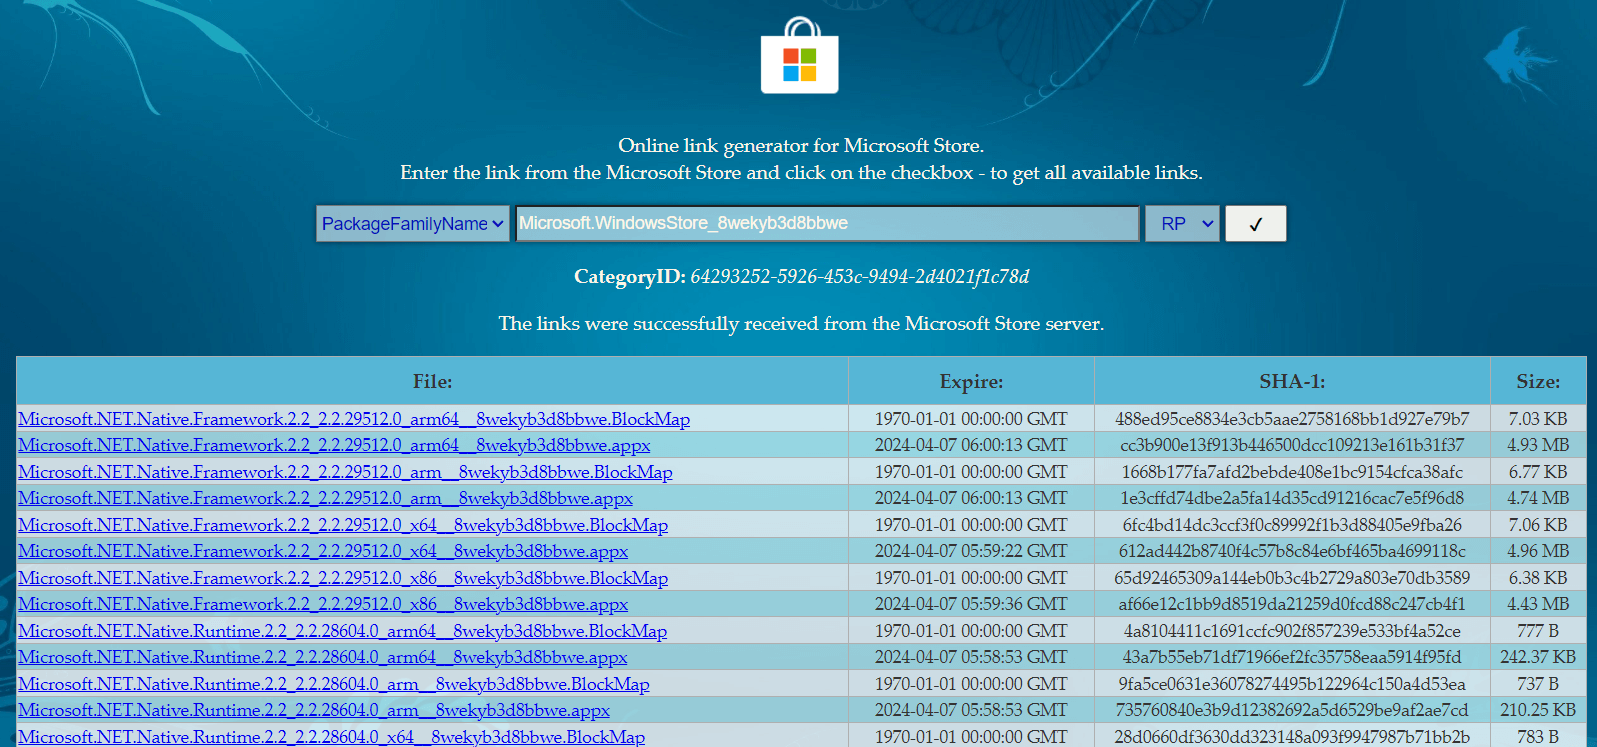Click the Microsoft.WindowsStore_8wekyb3d8bbwe input field
The width and height of the screenshot is (1597, 747).
[827, 224]
